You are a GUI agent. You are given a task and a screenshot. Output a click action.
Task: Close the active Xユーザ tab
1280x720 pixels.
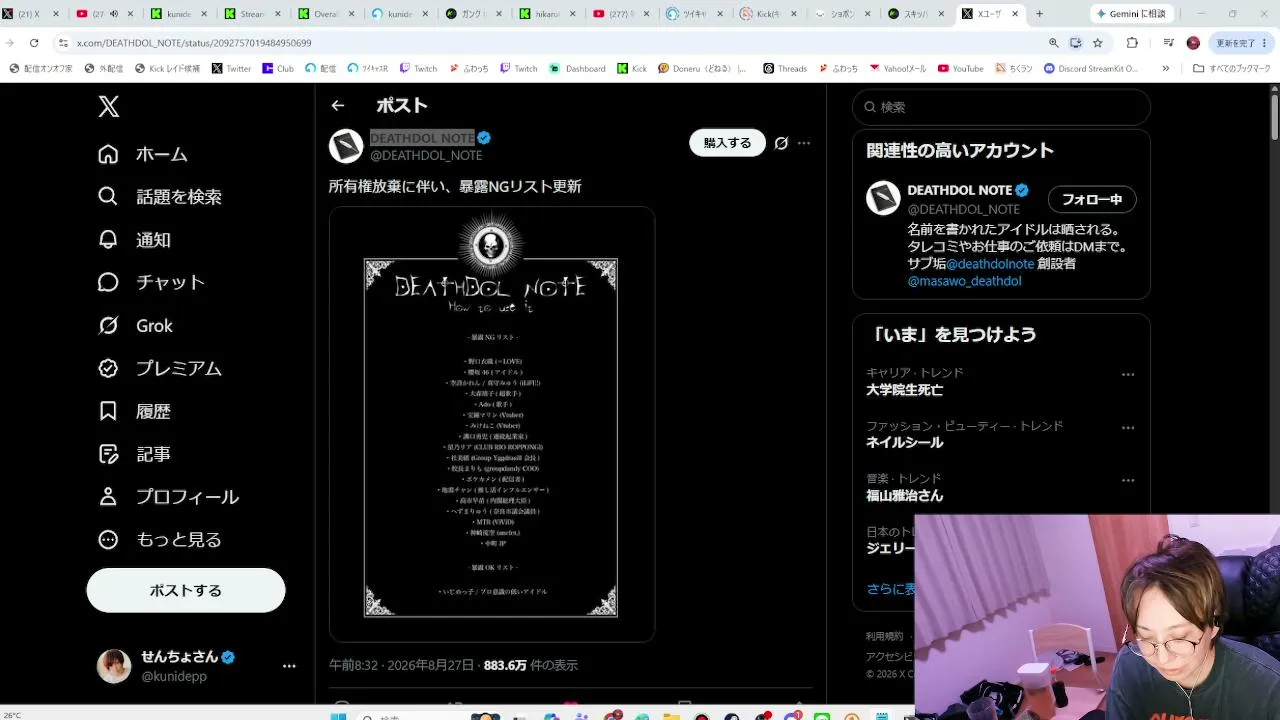click(x=1015, y=14)
